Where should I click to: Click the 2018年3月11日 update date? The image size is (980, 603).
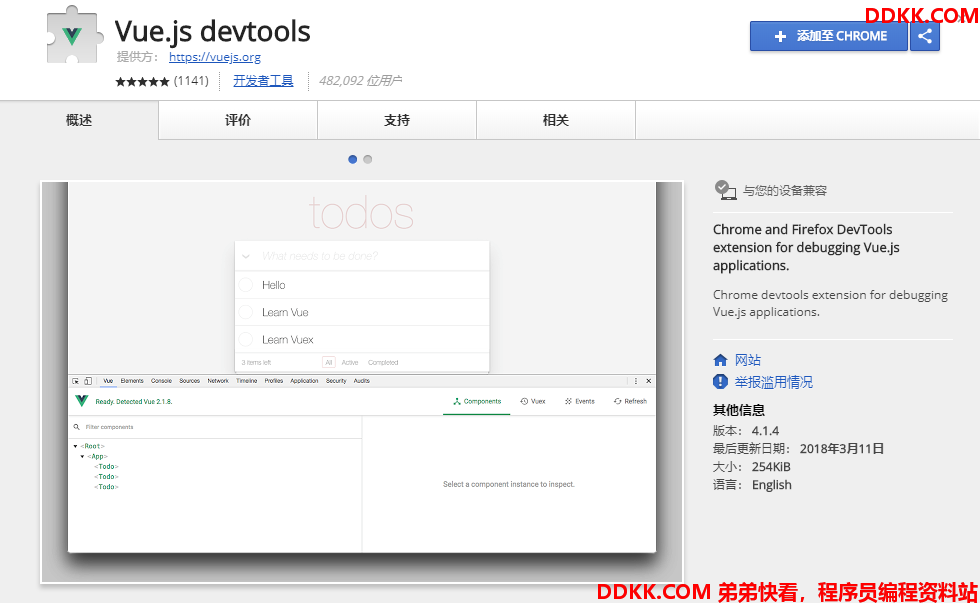pyautogui.click(x=842, y=449)
